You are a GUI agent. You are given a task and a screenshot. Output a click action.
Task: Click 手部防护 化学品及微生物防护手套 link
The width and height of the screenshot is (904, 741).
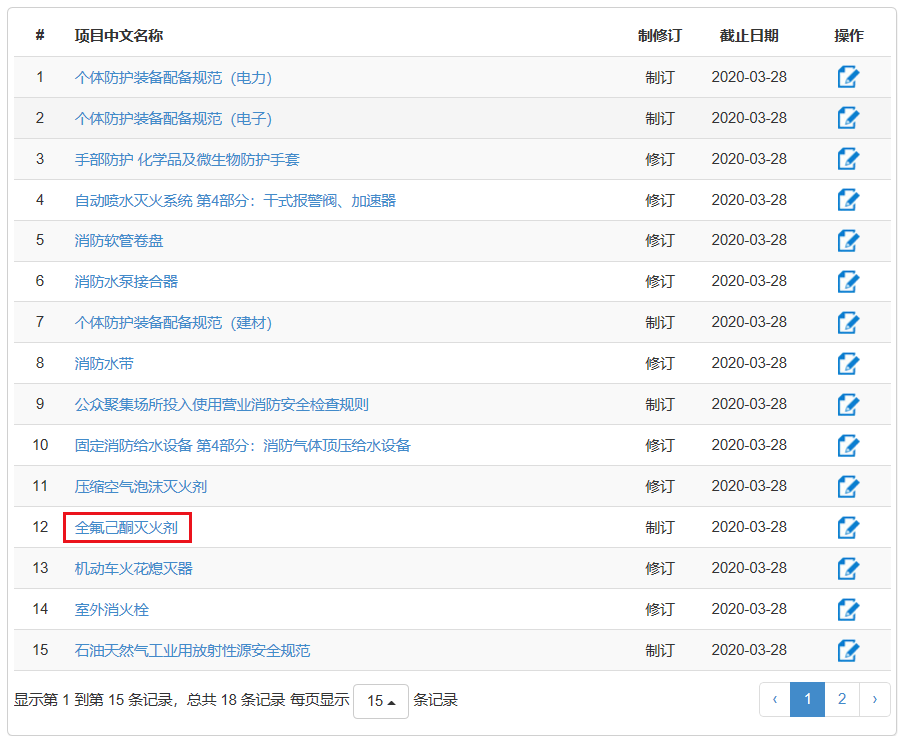[187, 159]
